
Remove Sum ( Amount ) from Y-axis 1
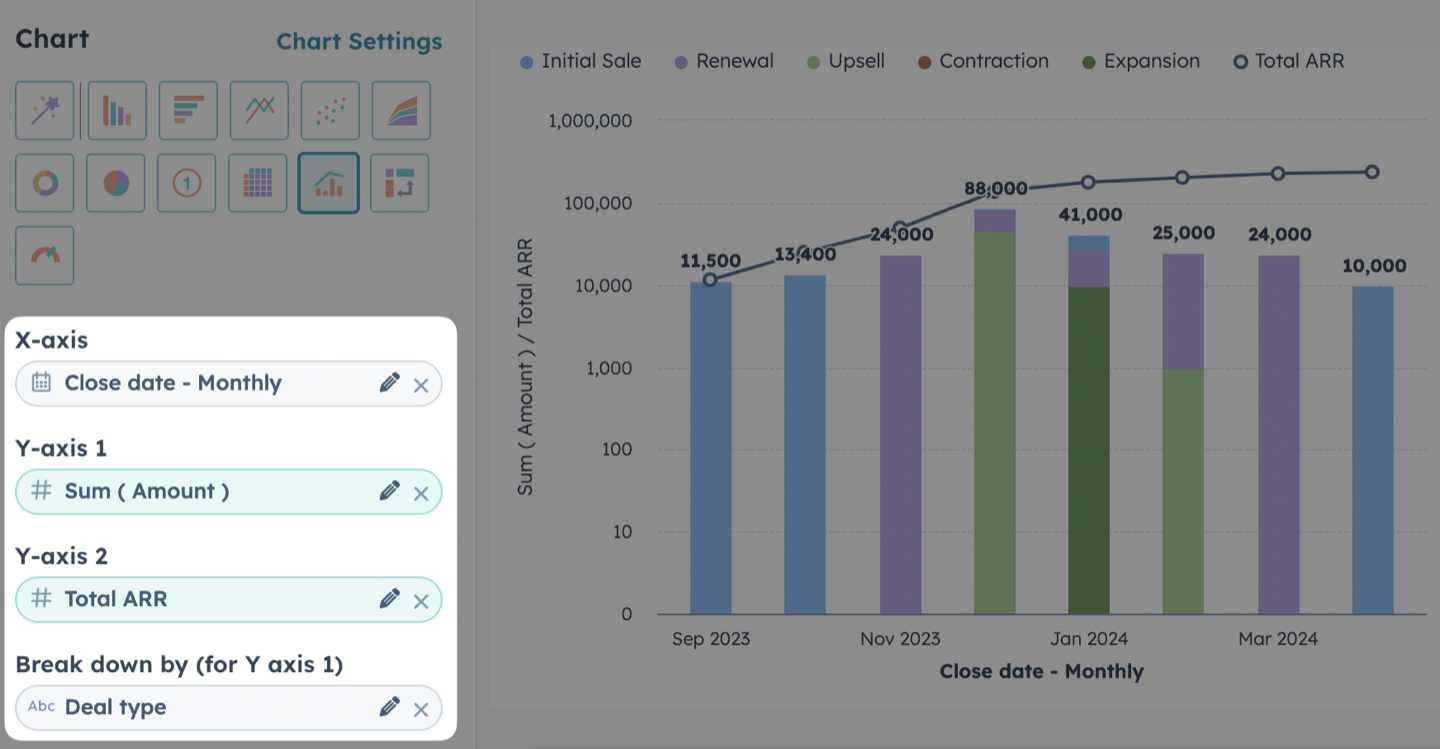(x=421, y=493)
